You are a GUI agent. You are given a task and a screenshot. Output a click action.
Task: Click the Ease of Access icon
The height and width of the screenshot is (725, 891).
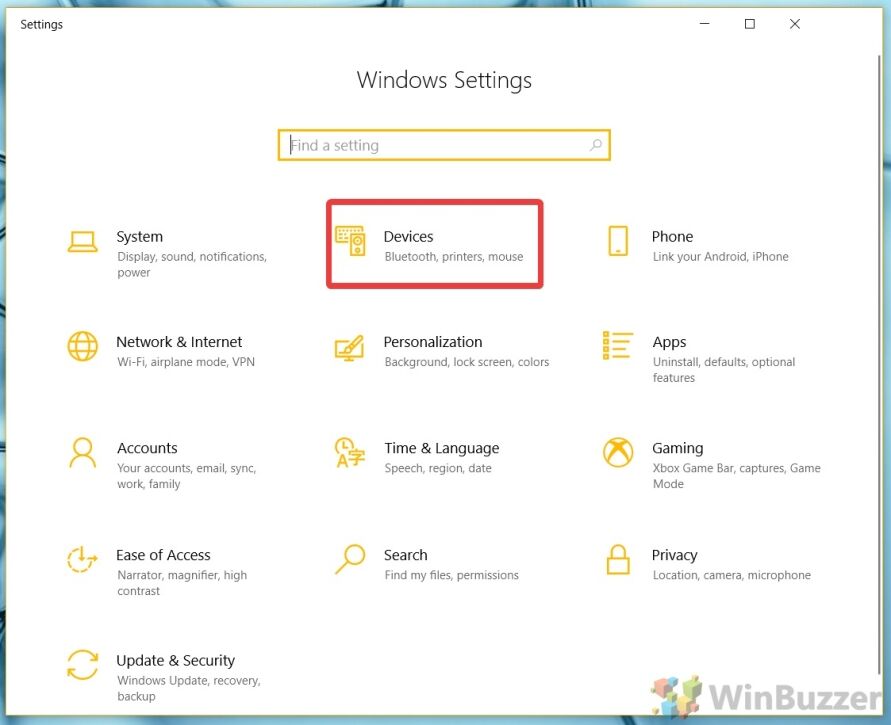82,559
